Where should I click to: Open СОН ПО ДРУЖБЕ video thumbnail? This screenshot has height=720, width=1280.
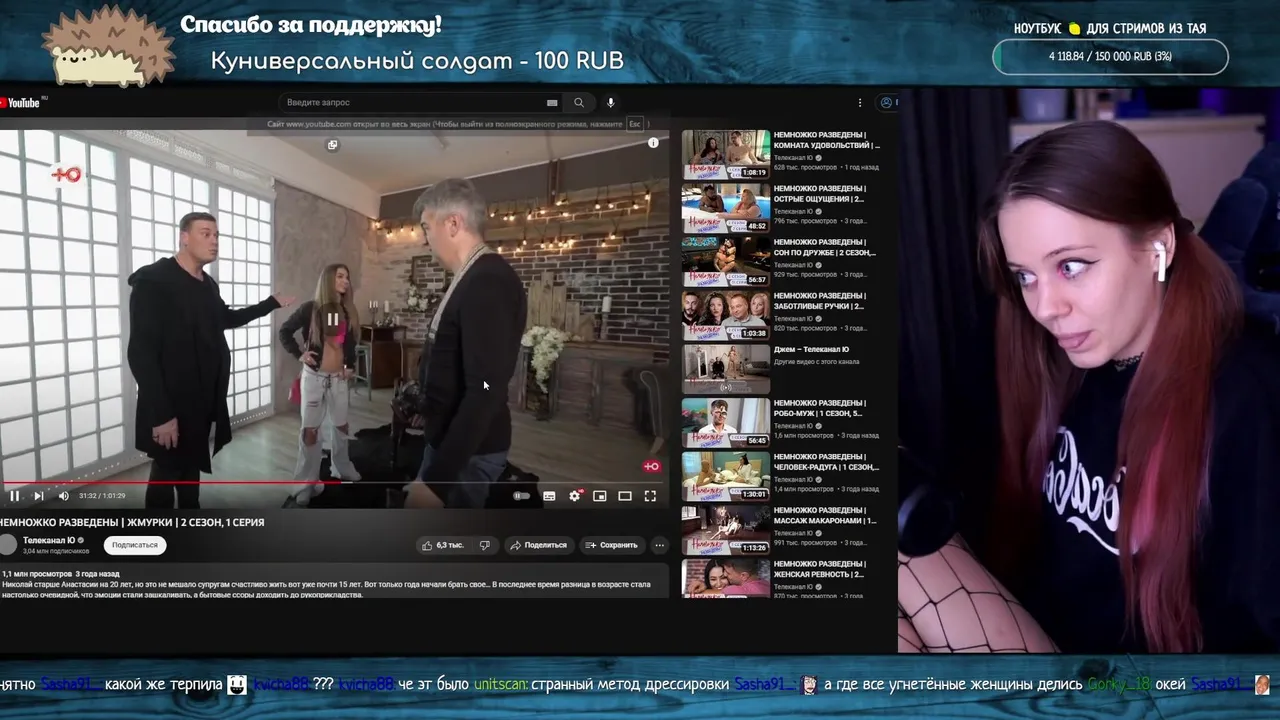726,262
